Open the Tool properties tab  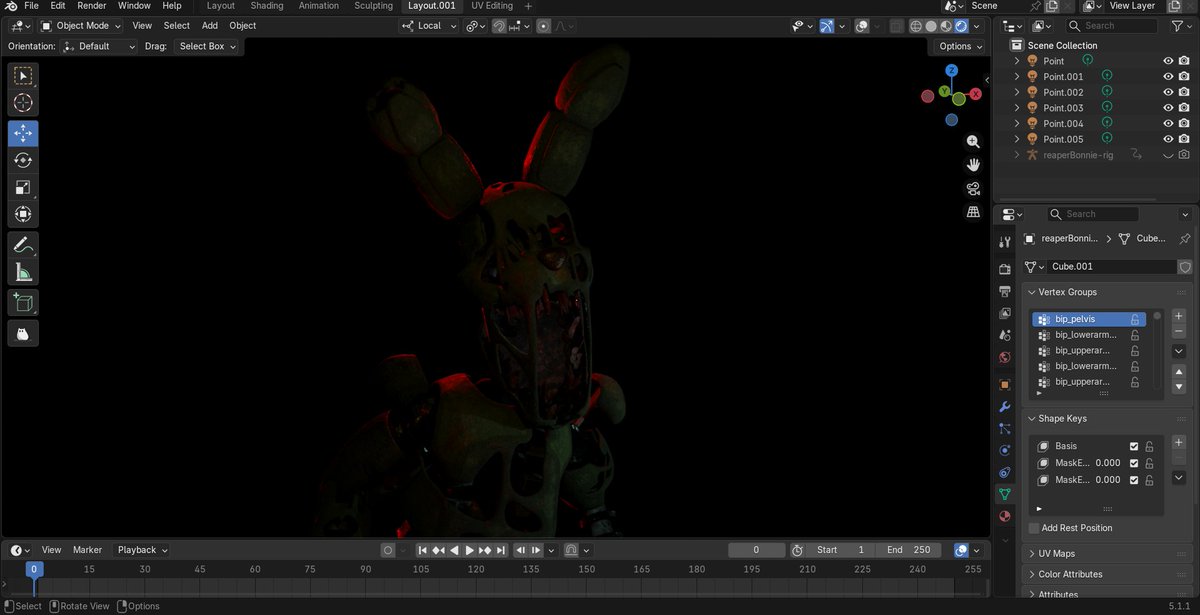tap(1005, 243)
